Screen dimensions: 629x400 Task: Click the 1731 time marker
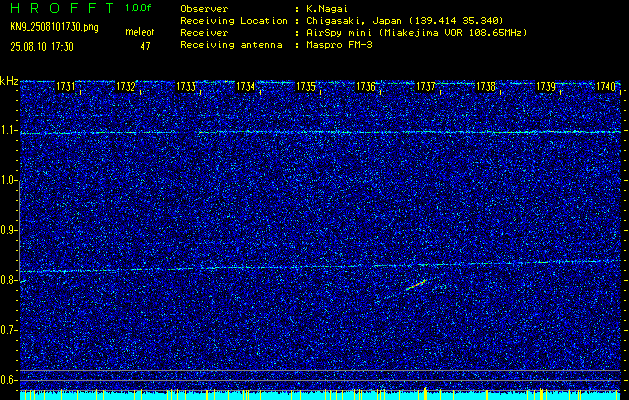point(65,86)
